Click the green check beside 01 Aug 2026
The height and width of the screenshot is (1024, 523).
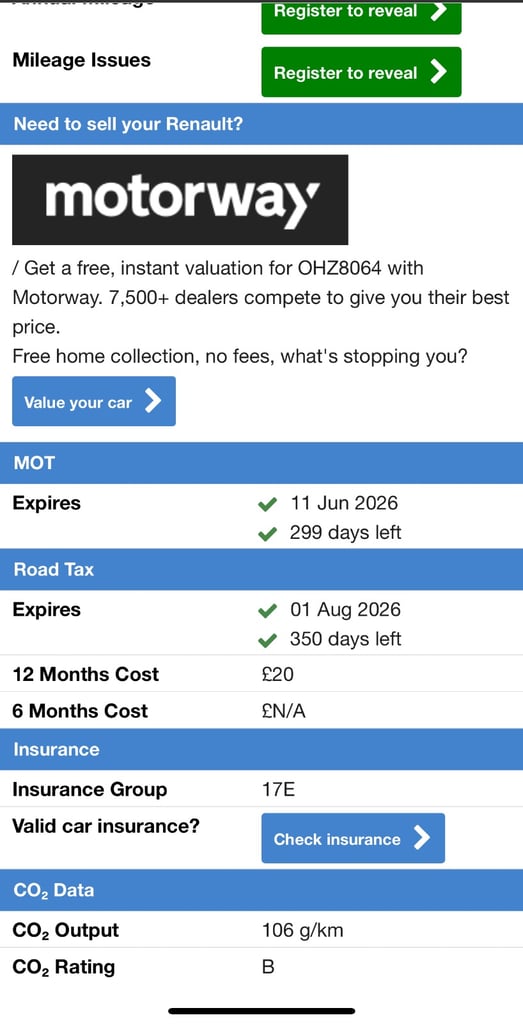click(x=267, y=611)
